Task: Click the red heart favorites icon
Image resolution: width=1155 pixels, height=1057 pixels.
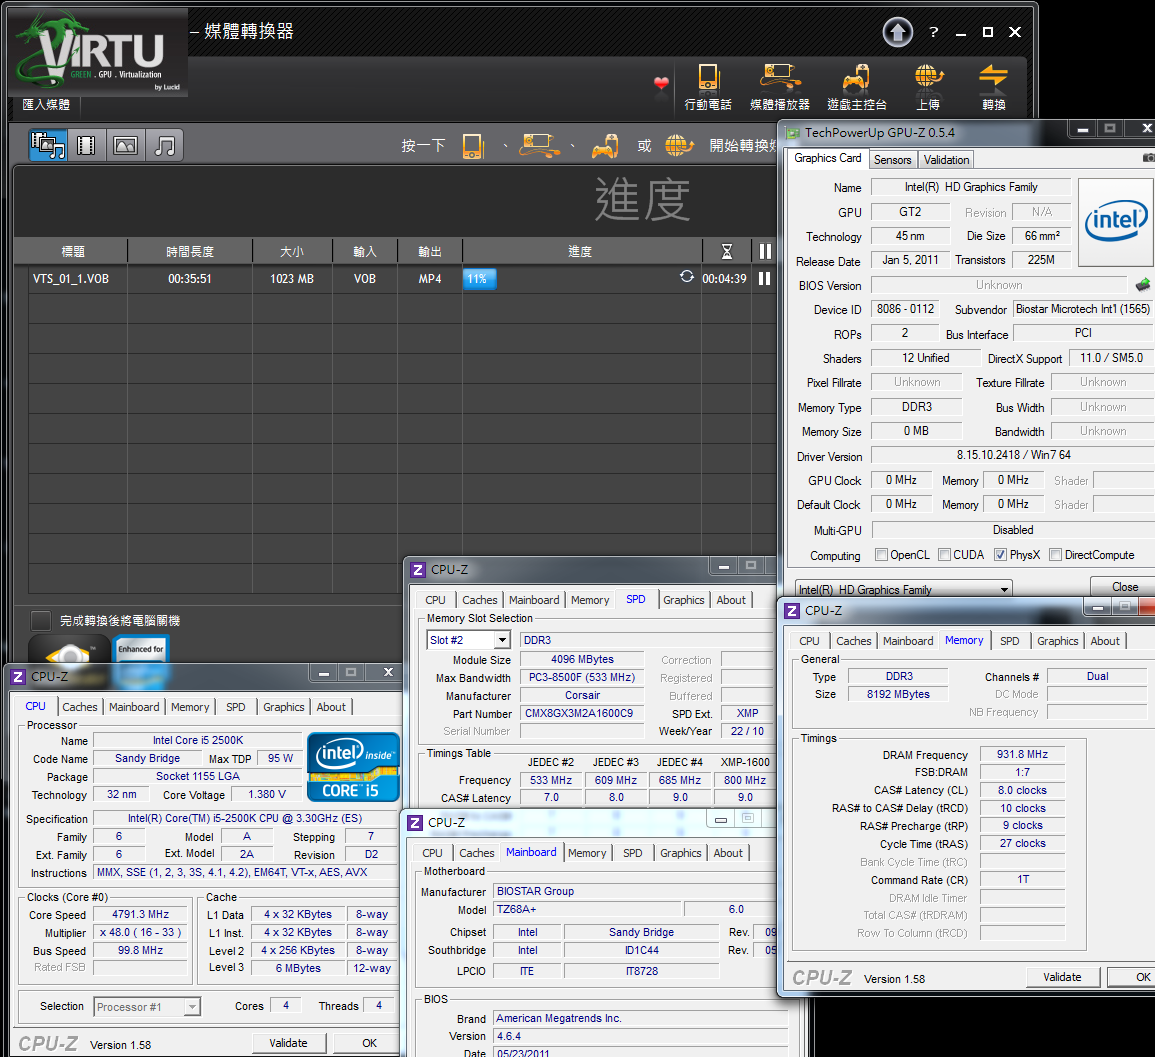Action: coord(661,84)
